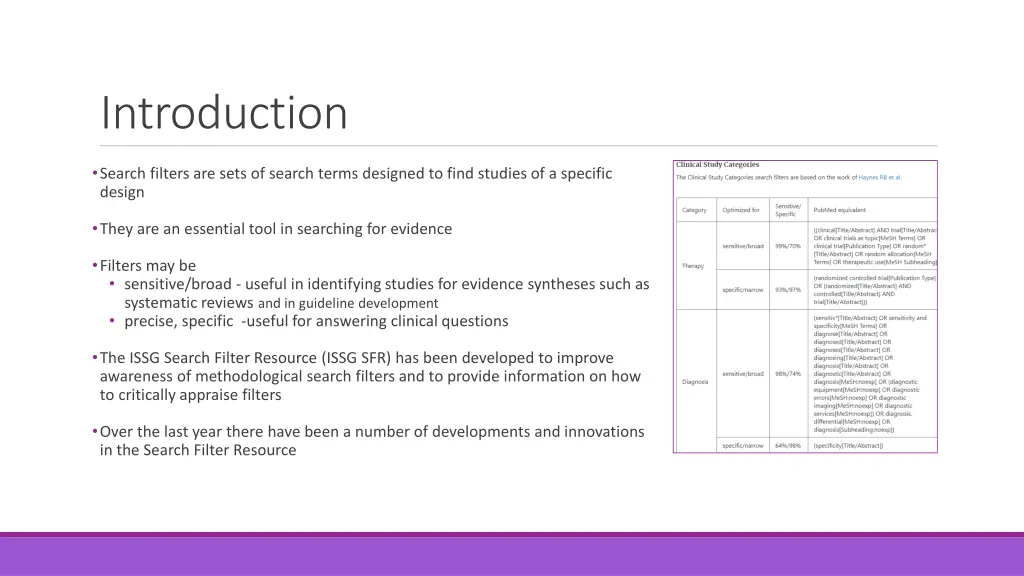The width and height of the screenshot is (1024, 576).
Task: Select bullet about search filters being sets of terms
Action: 356,183
